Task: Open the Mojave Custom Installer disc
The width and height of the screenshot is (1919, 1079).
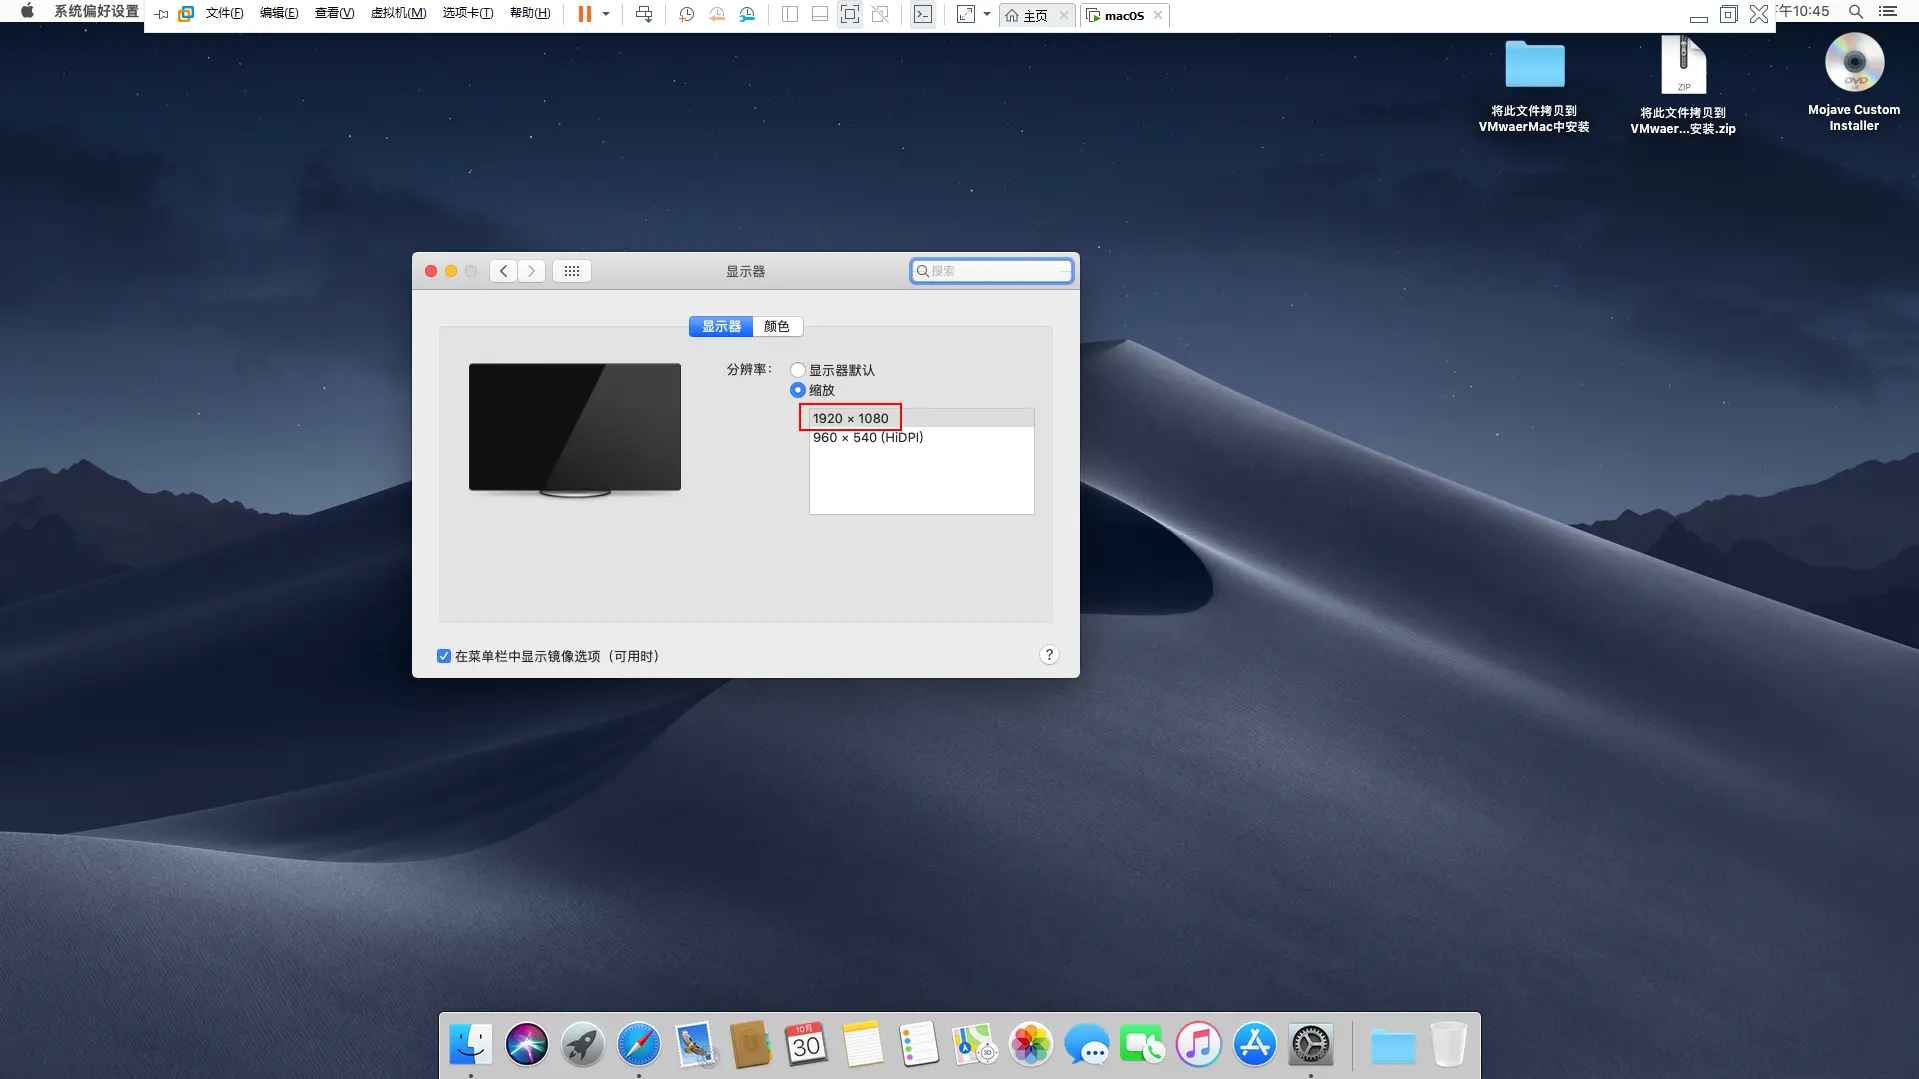Action: pyautogui.click(x=1853, y=64)
